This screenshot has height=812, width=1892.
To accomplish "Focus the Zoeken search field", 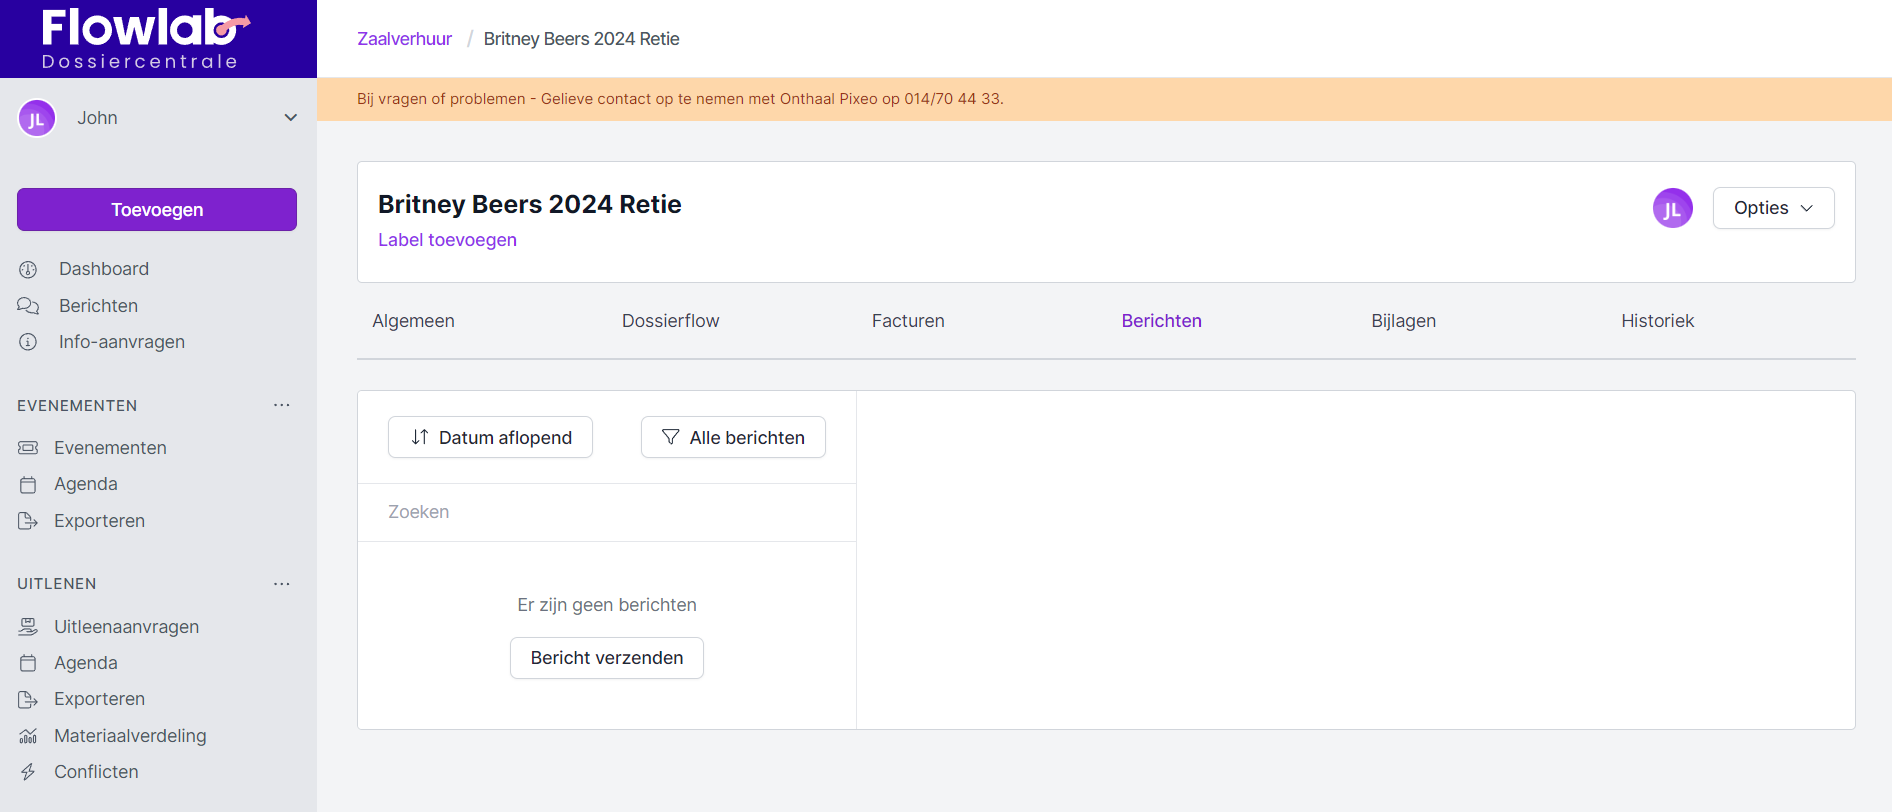I will point(606,512).
